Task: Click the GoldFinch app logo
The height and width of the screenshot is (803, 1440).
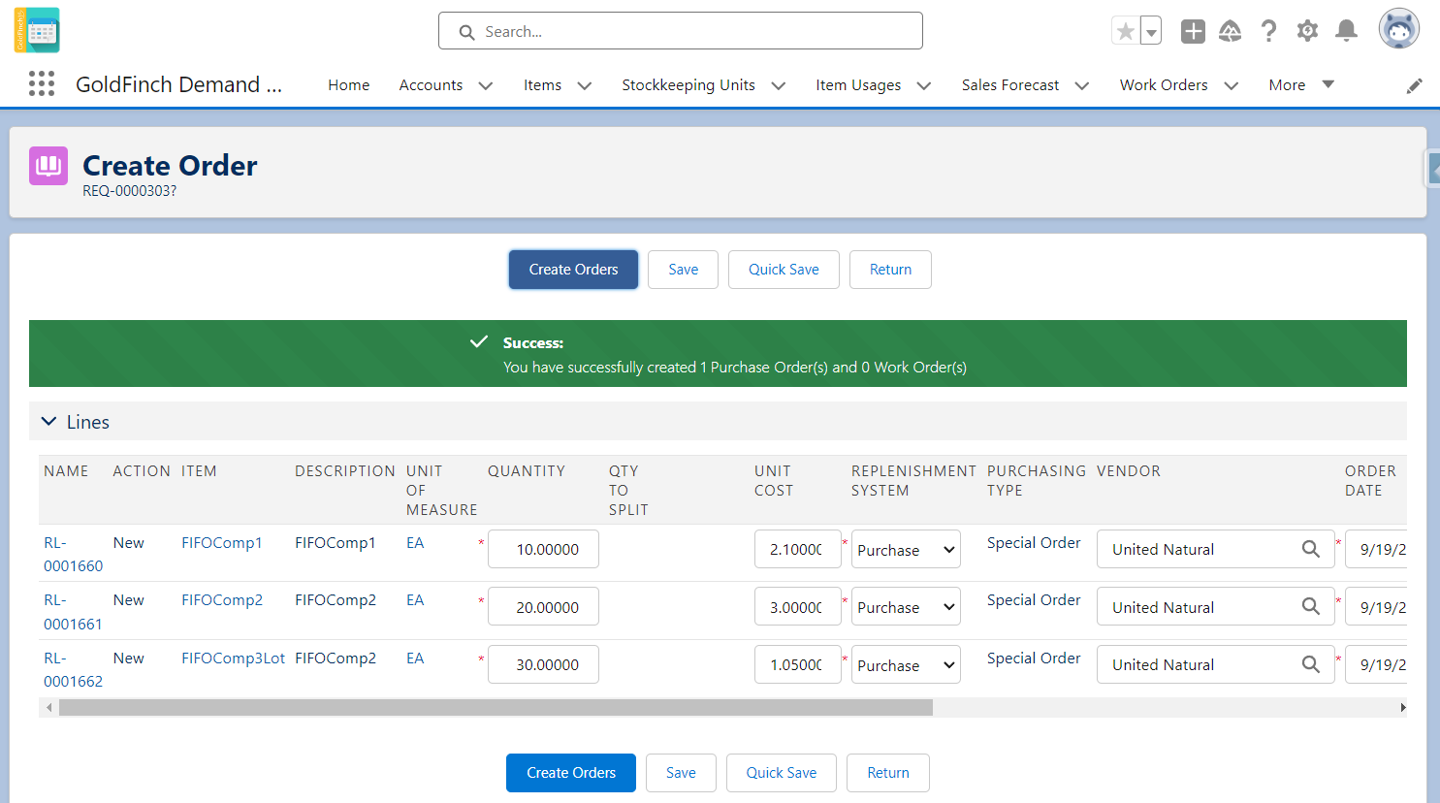Action: 37,30
